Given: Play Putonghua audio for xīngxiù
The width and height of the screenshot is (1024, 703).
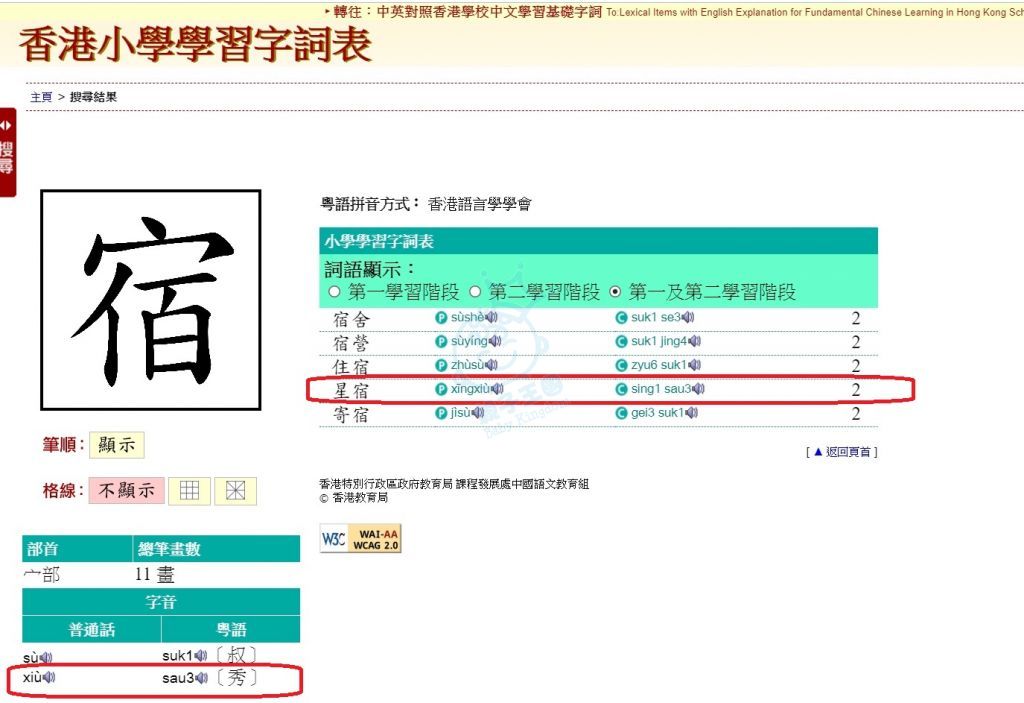Looking at the screenshot, I should [x=497, y=390].
